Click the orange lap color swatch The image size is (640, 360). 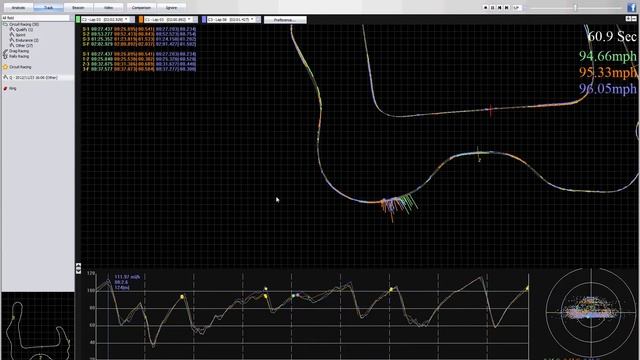141,20
